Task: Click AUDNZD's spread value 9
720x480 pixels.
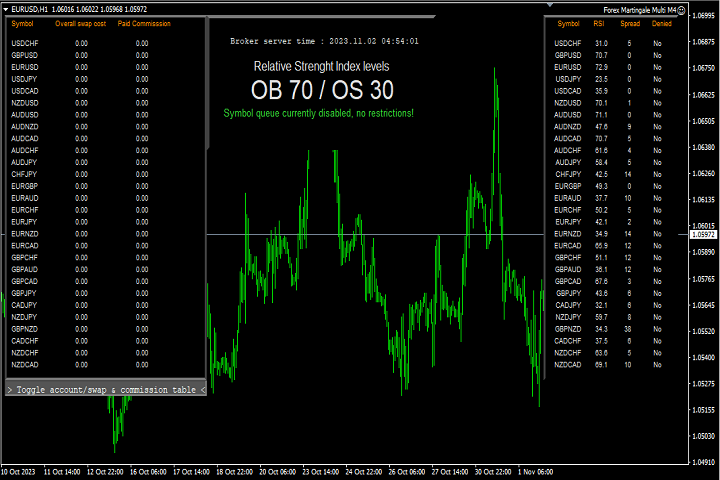Action: click(629, 127)
